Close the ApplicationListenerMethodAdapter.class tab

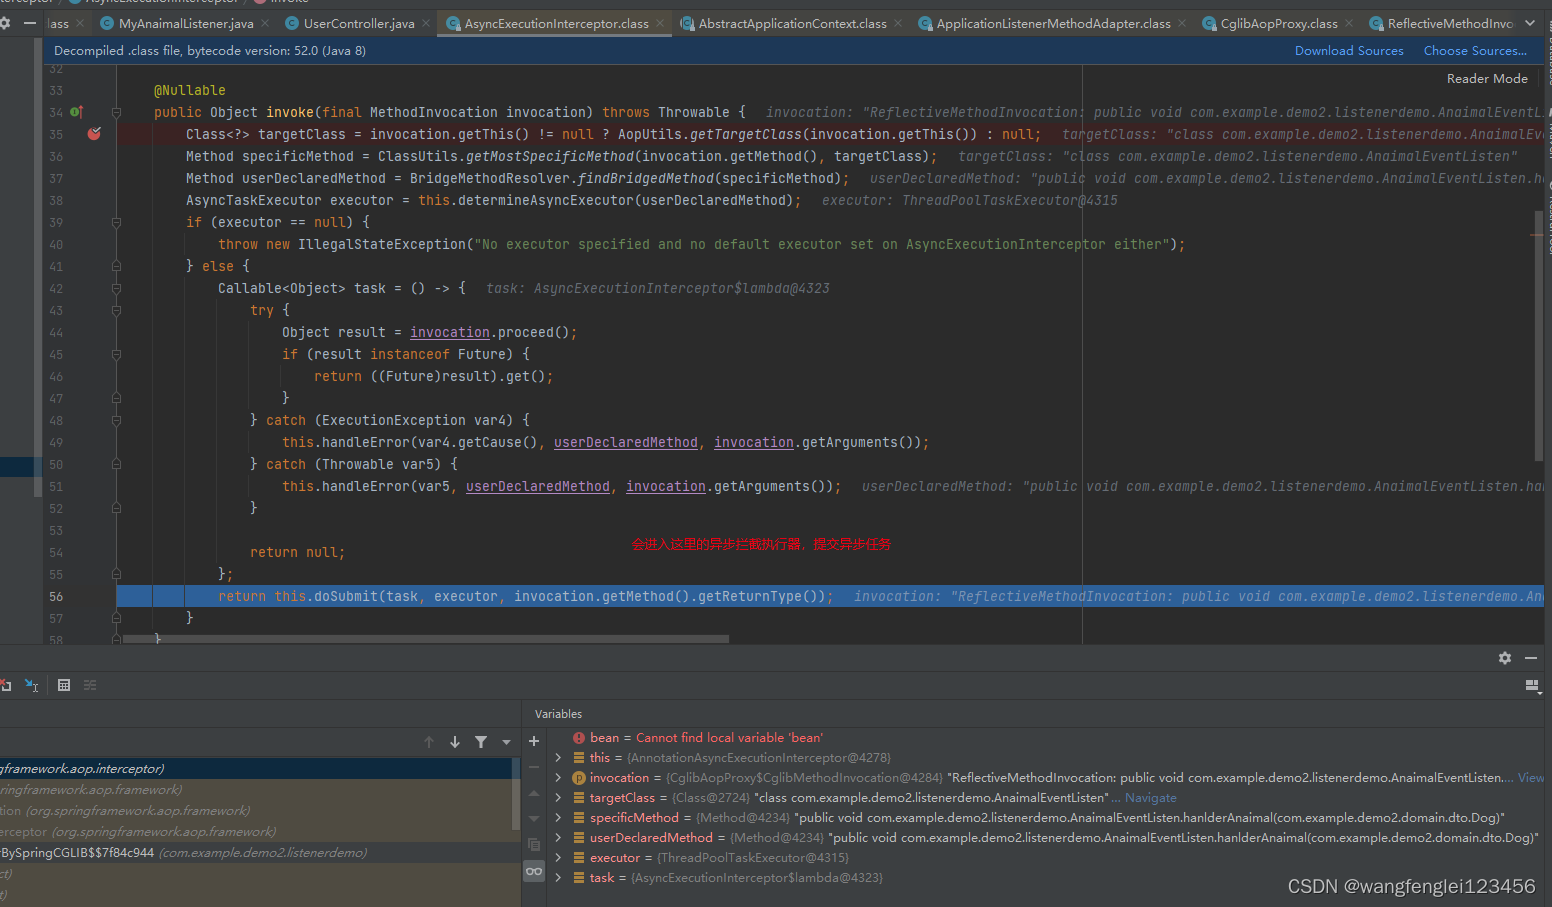pos(1182,23)
